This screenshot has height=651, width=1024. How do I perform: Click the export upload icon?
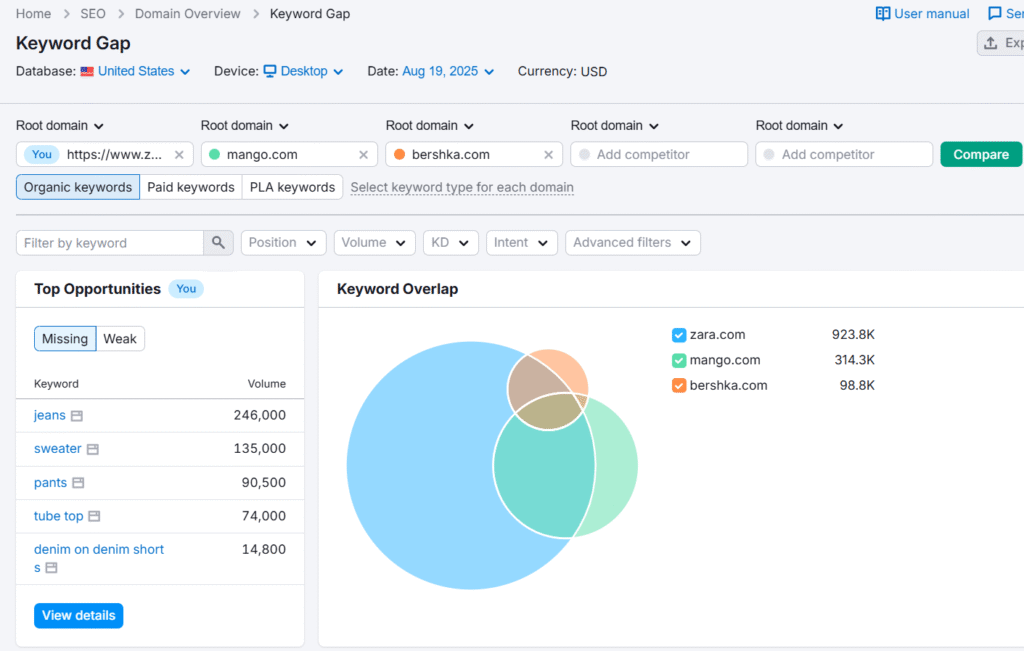pyautogui.click(x=991, y=43)
